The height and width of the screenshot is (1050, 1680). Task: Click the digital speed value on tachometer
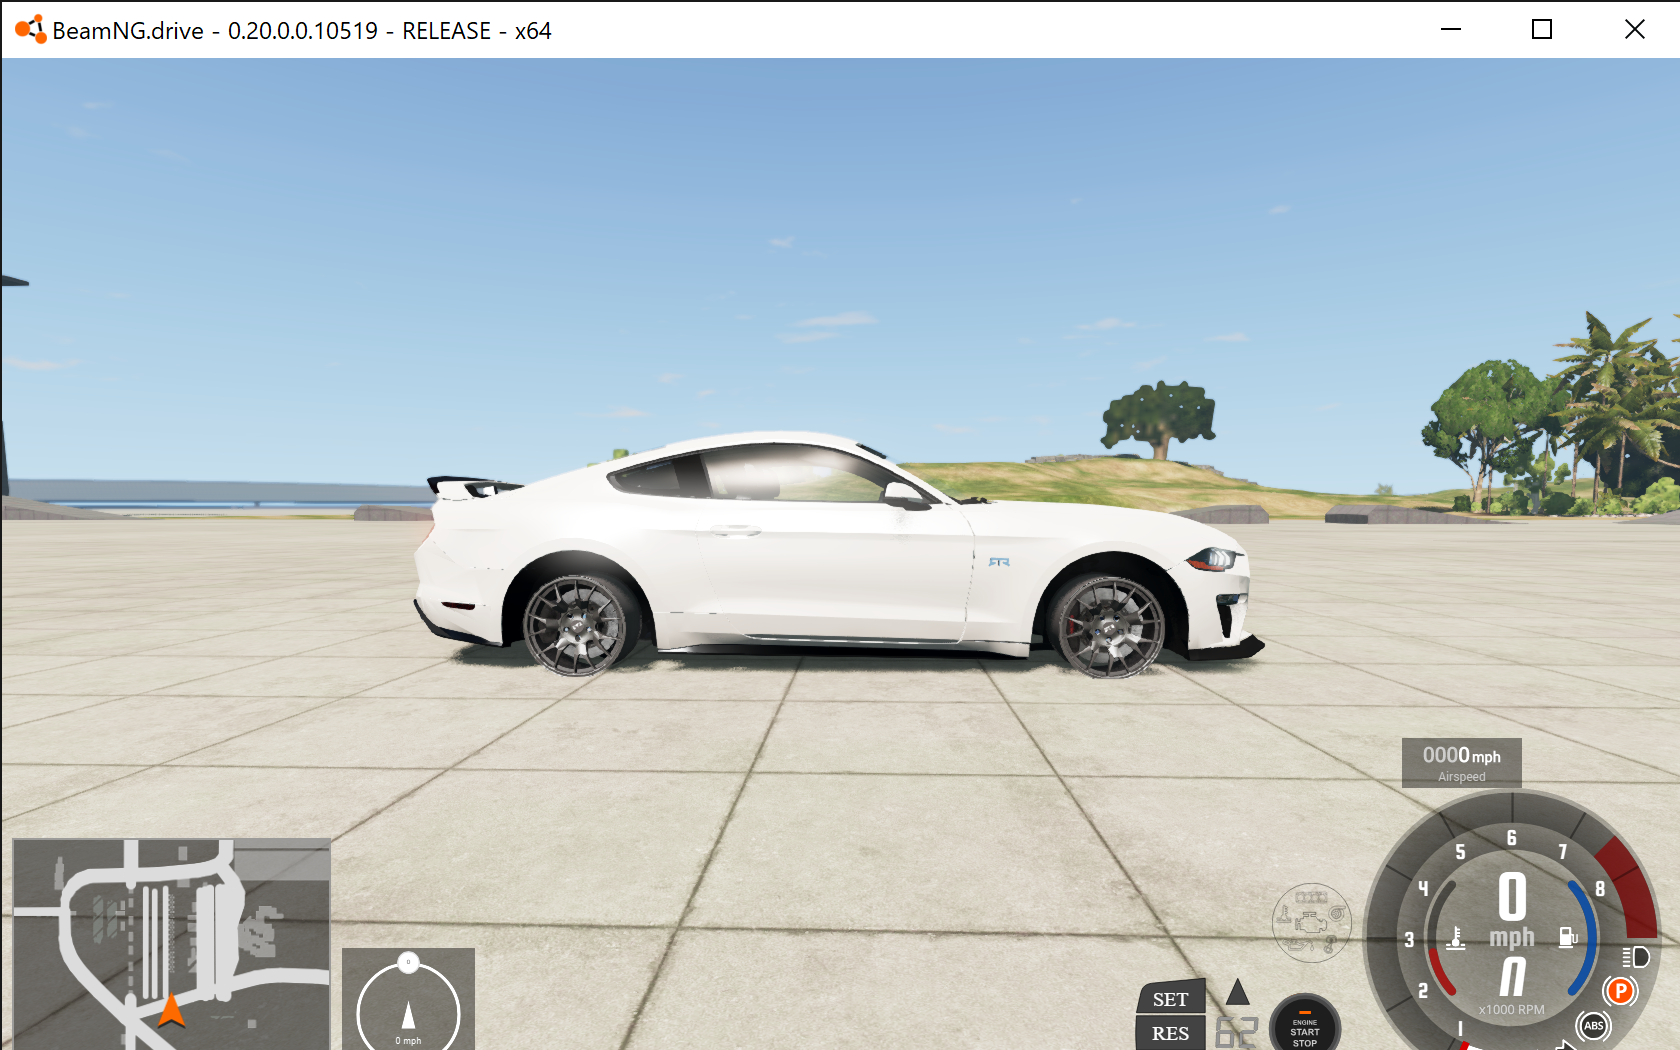(x=1512, y=896)
